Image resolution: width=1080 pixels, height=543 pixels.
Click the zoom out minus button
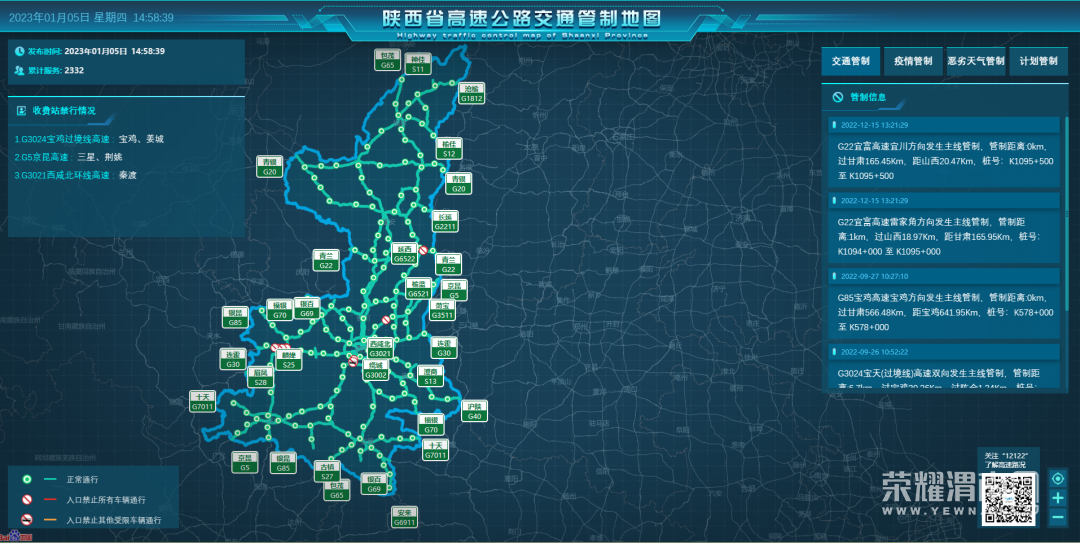click(x=1058, y=517)
